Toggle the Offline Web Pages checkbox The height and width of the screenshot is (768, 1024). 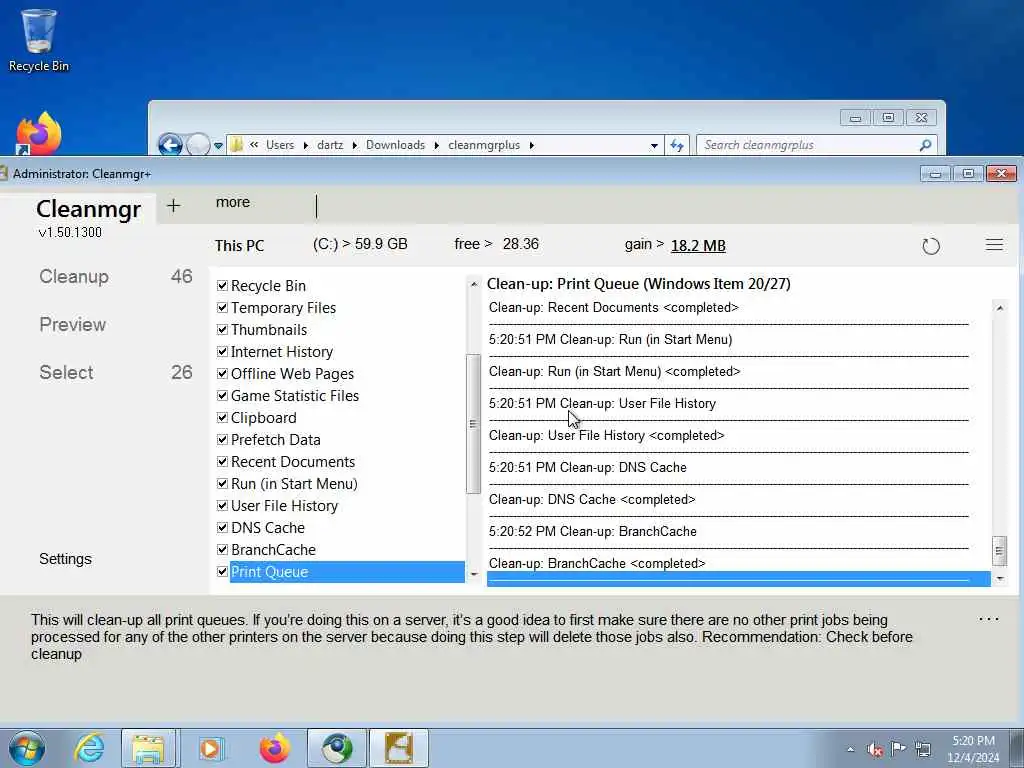pyautogui.click(x=222, y=374)
